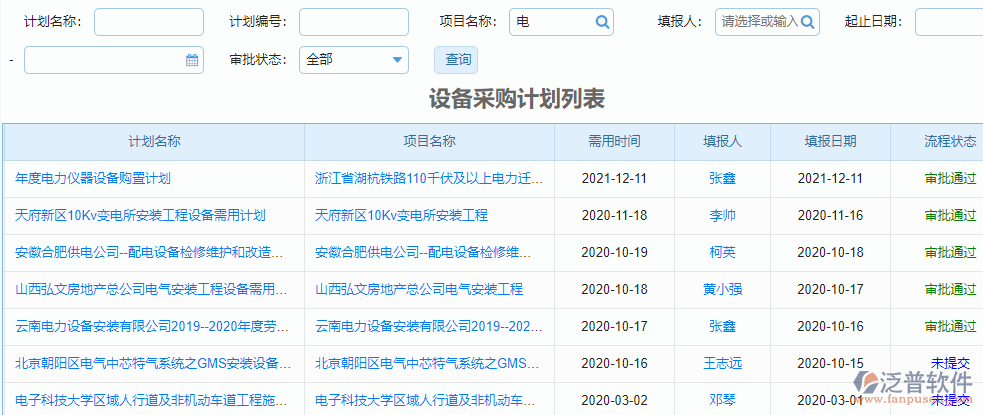This screenshot has width=983, height=415.
Task: Open project link 天府新区10Kv变电所安装工程
Action: (401, 216)
